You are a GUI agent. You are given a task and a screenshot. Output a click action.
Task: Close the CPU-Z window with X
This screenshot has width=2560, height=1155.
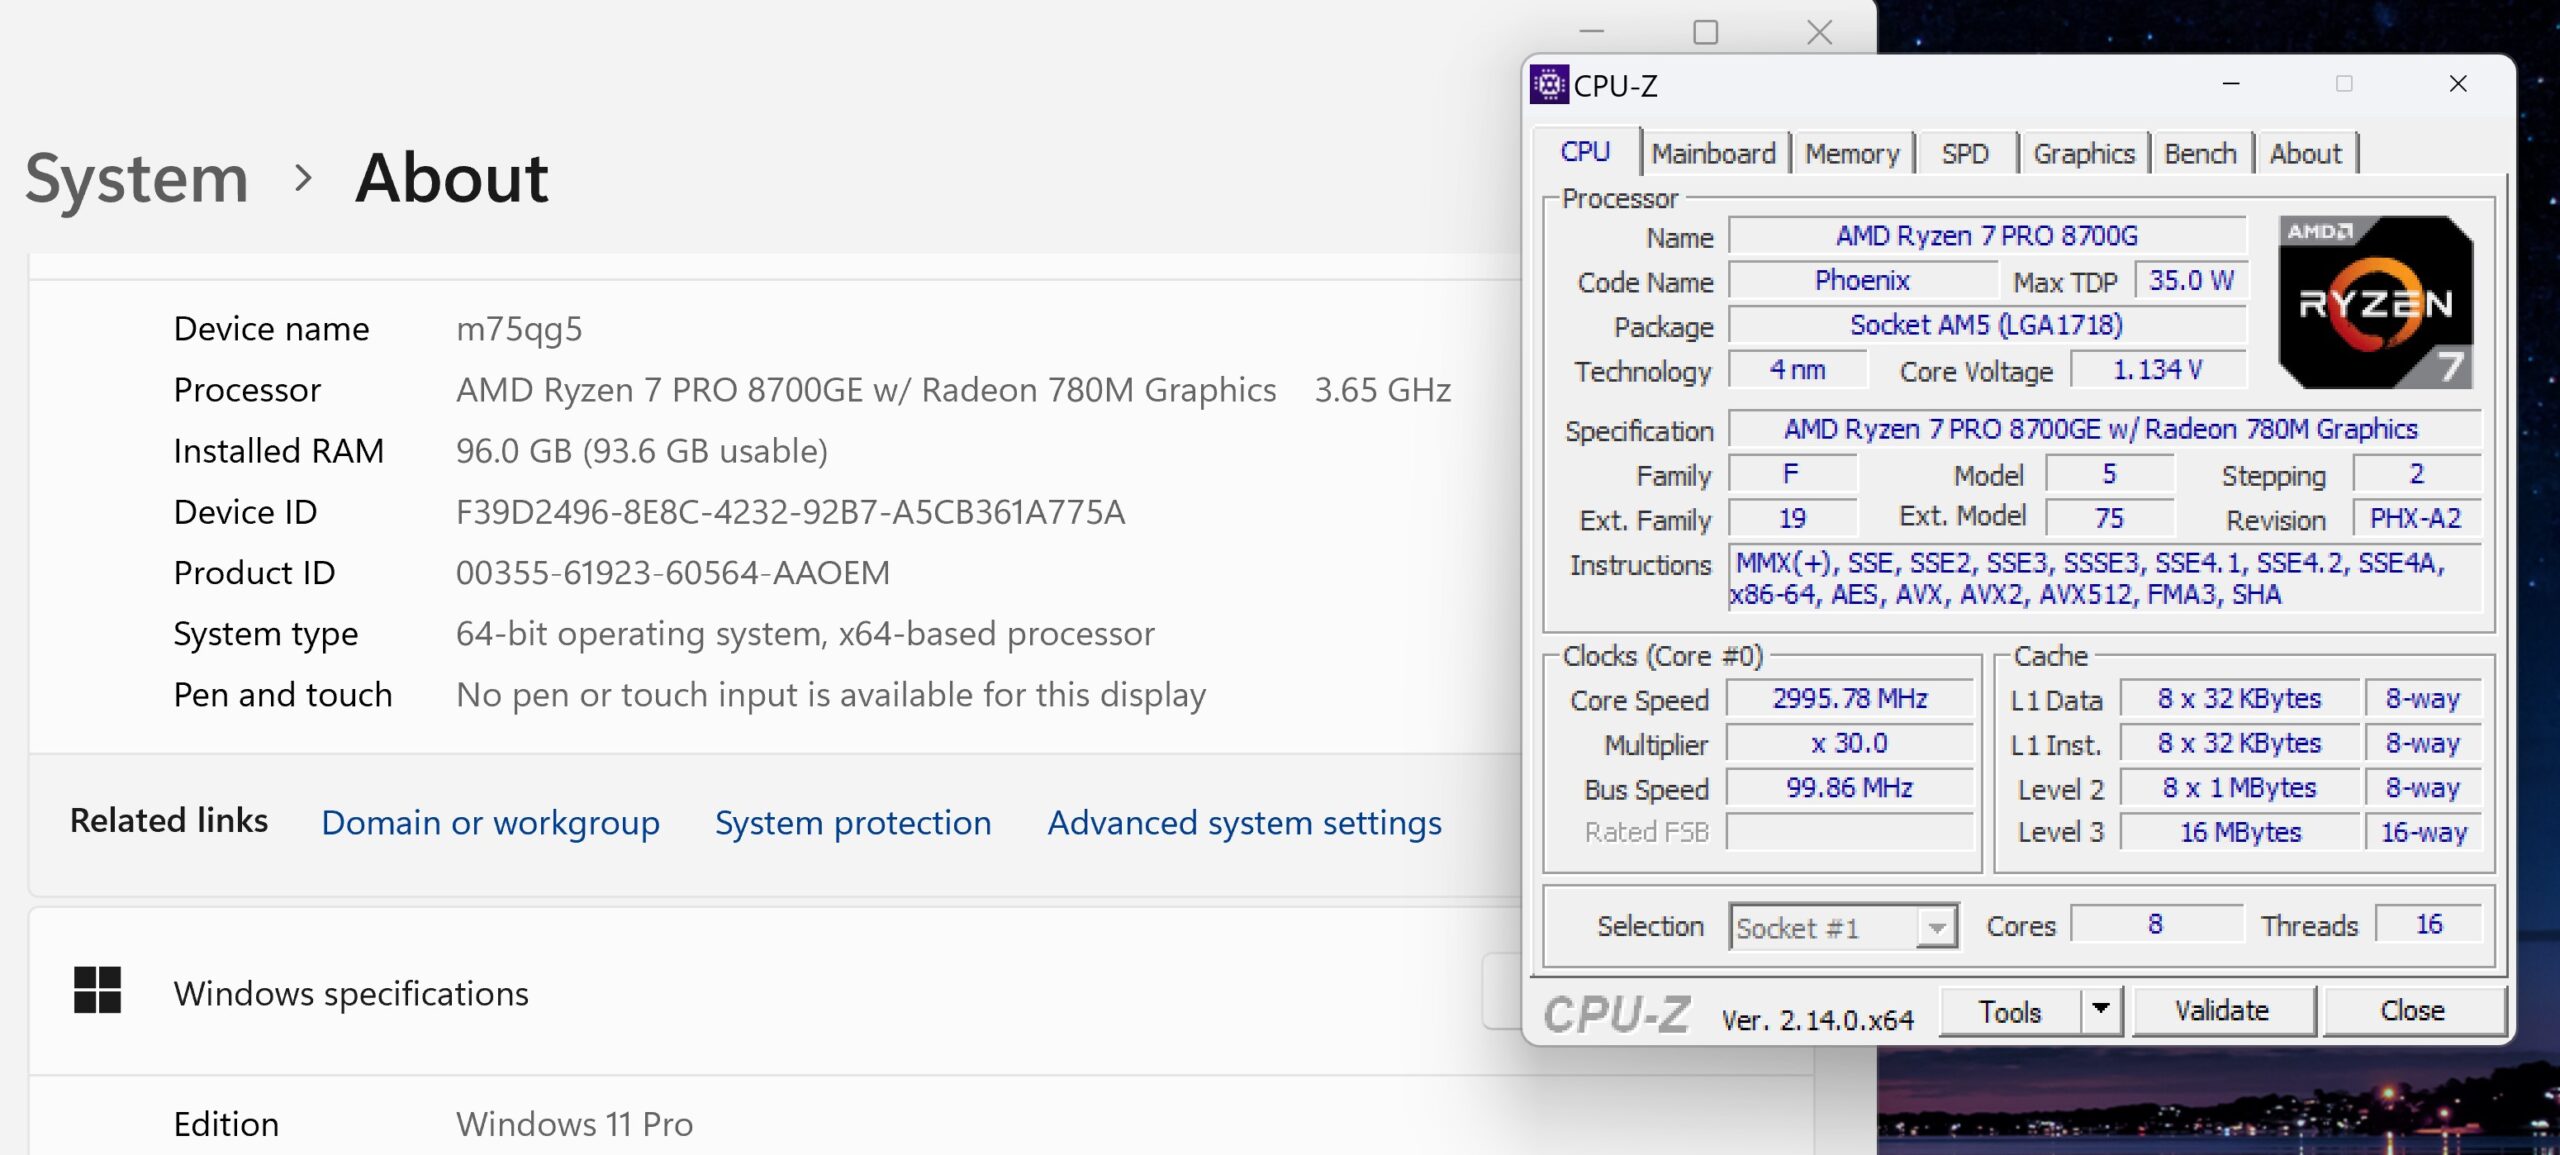pyautogui.click(x=2458, y=84)
